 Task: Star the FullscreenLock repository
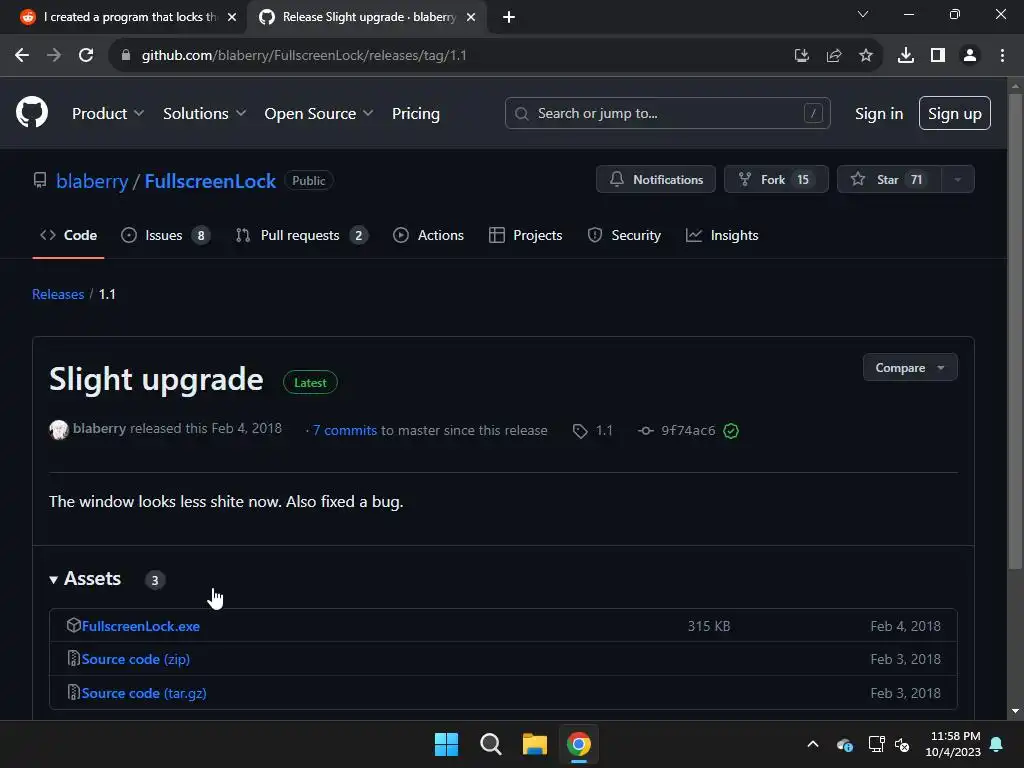889,180
